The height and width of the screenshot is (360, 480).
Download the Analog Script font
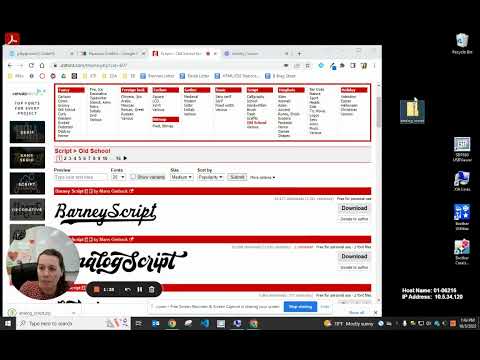pyautogui.click(x=354, y=256)
